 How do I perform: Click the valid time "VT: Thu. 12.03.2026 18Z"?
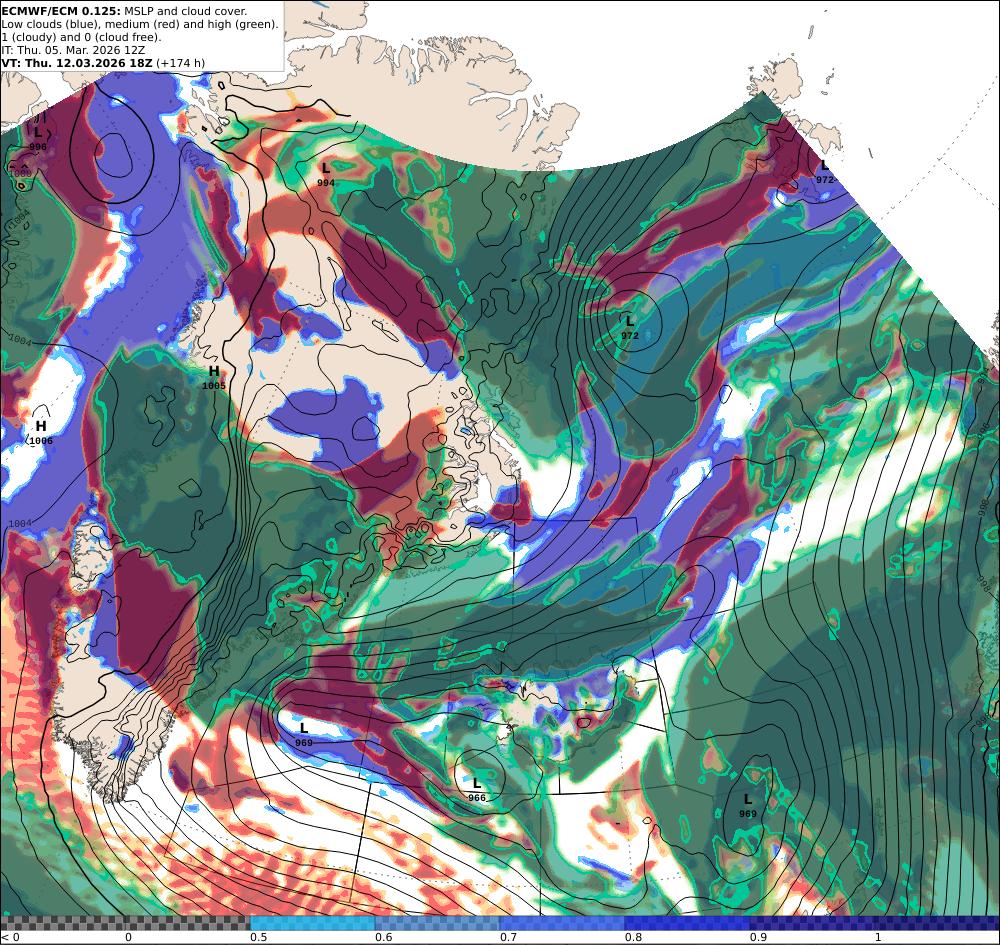(77, 62)
